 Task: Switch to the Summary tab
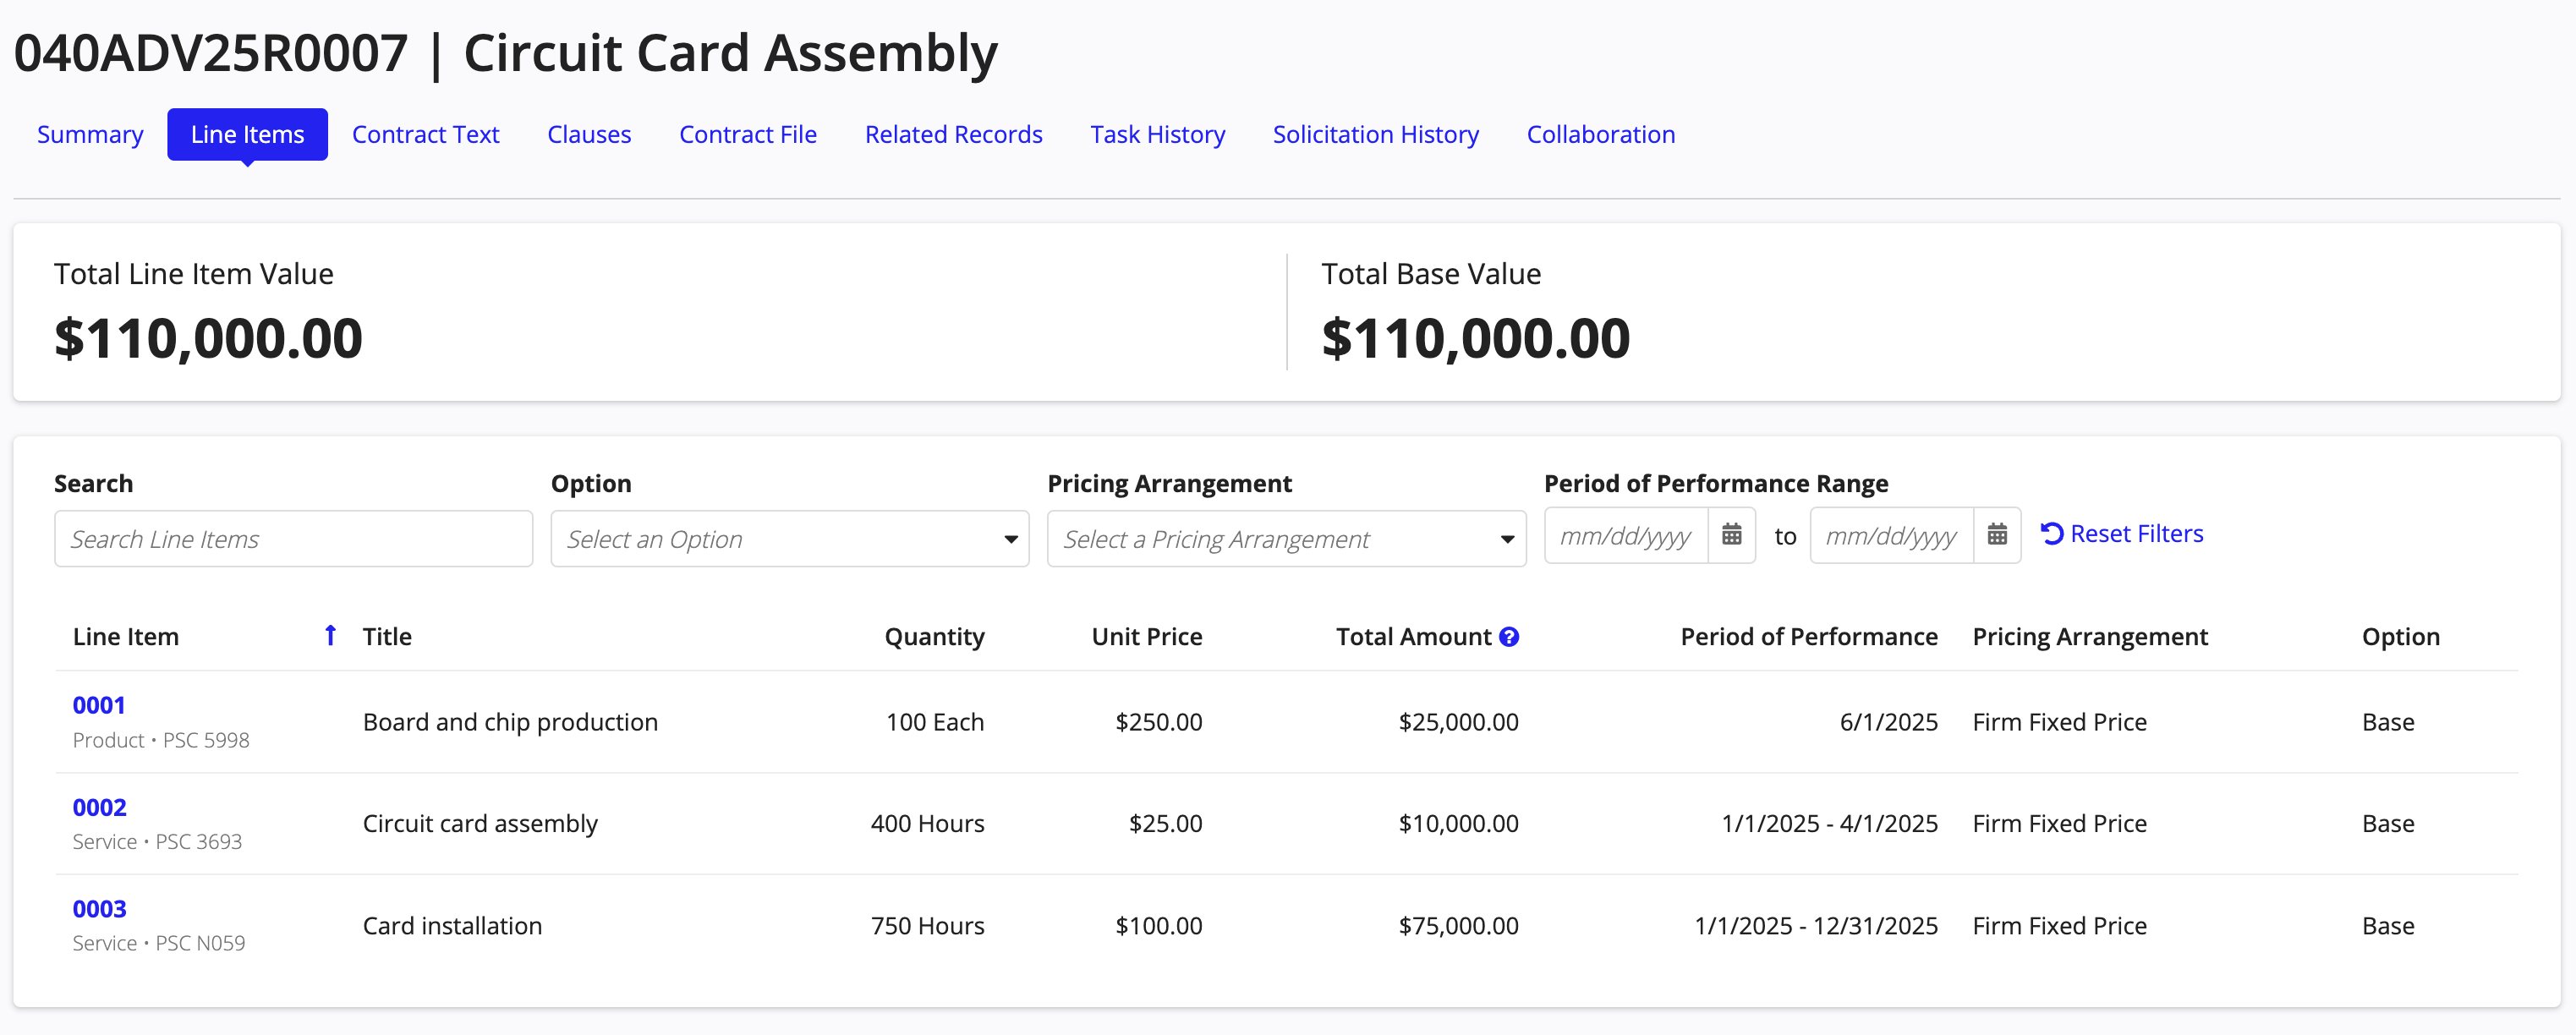coord(90,134)
